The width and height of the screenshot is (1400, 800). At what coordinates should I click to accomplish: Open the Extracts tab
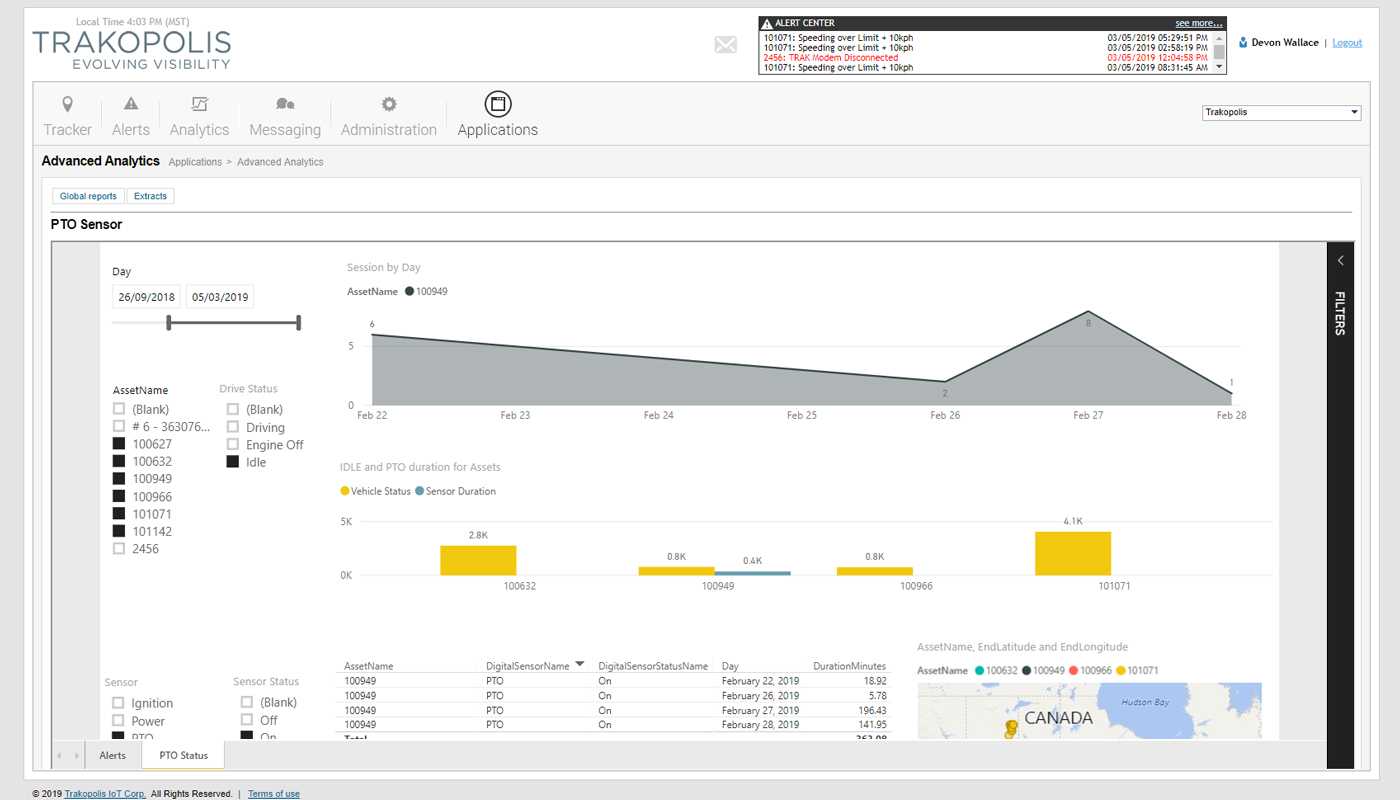pyautogui.click(x=151, y=196)
